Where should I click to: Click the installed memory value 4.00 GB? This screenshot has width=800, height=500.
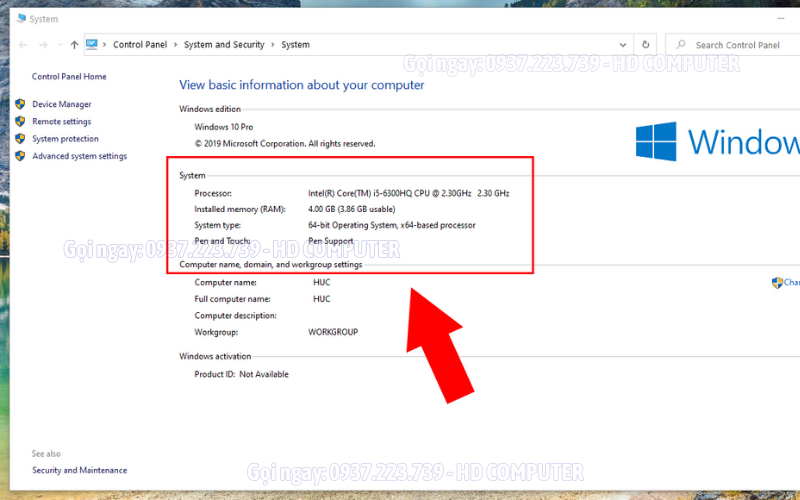[x=352, y=209]
